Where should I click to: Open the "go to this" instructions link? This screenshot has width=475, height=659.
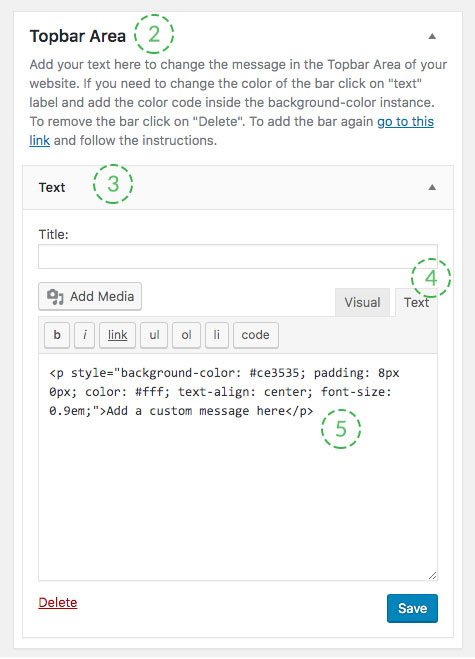tap(405, 122)
